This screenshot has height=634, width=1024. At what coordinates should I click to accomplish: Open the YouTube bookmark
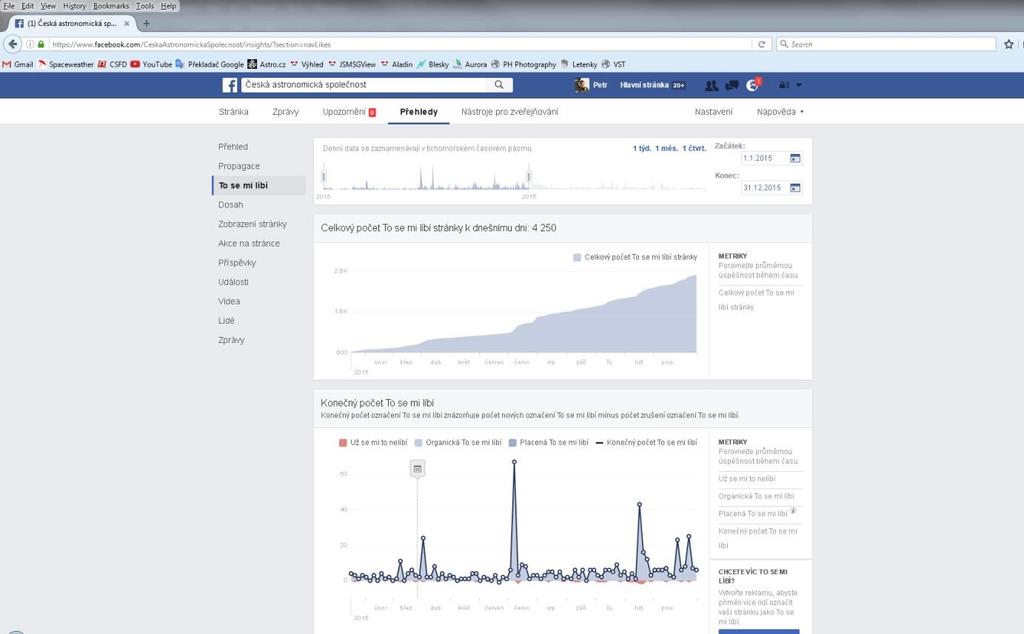[151, 64]
